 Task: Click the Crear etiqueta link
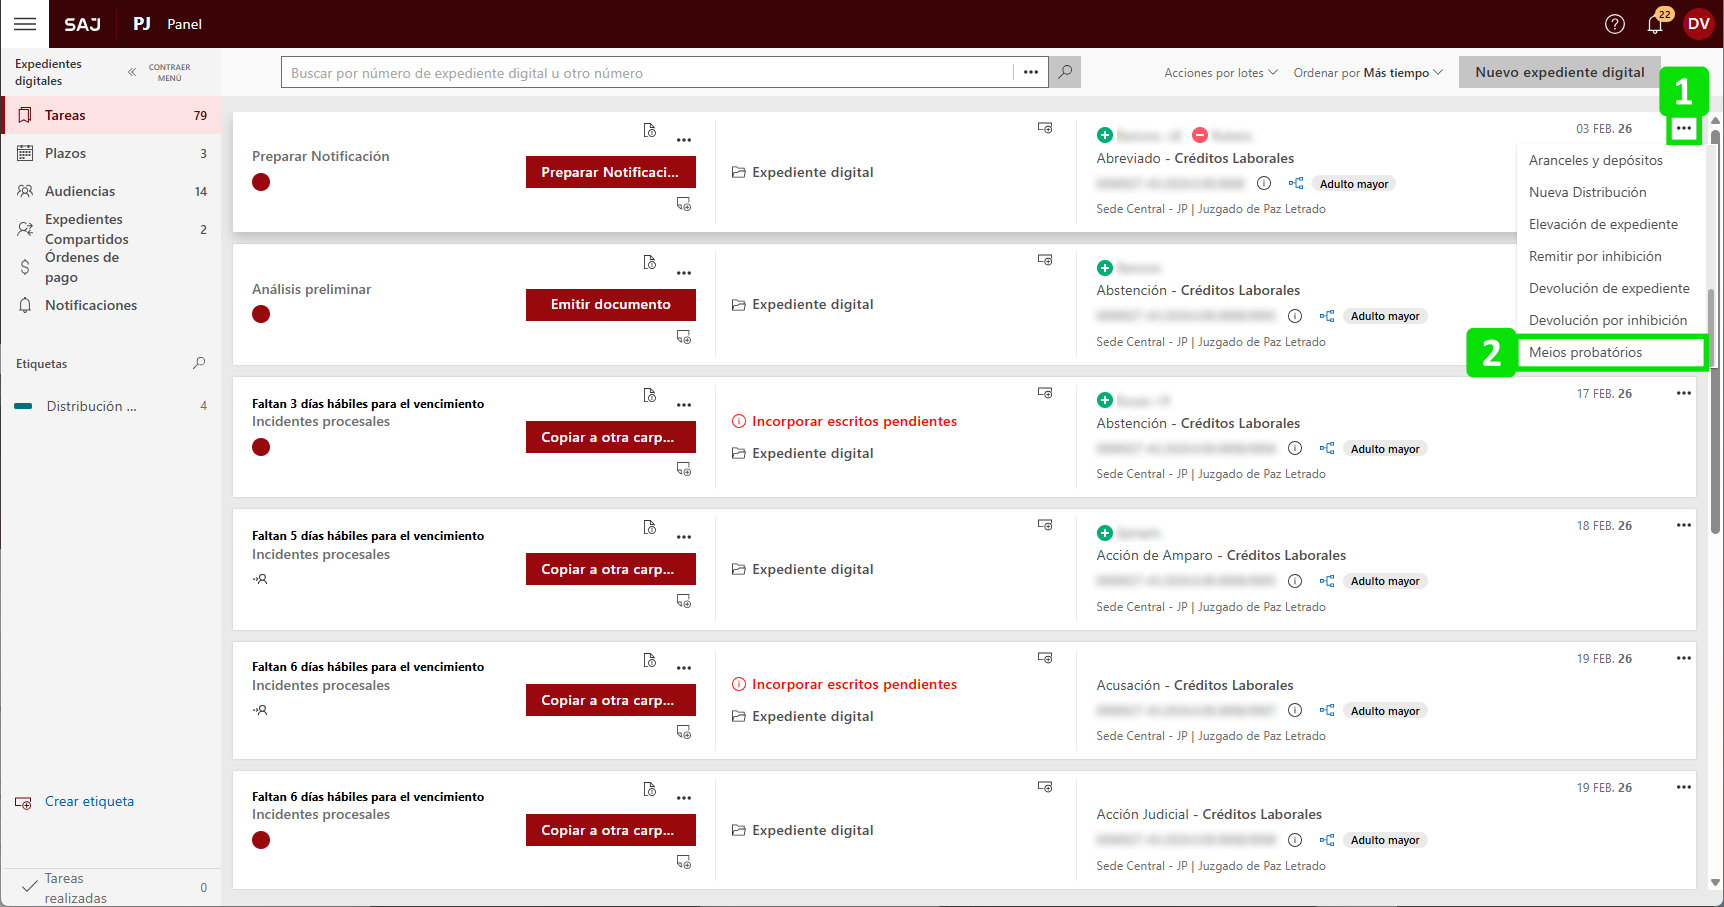click(x=89, y=801)
